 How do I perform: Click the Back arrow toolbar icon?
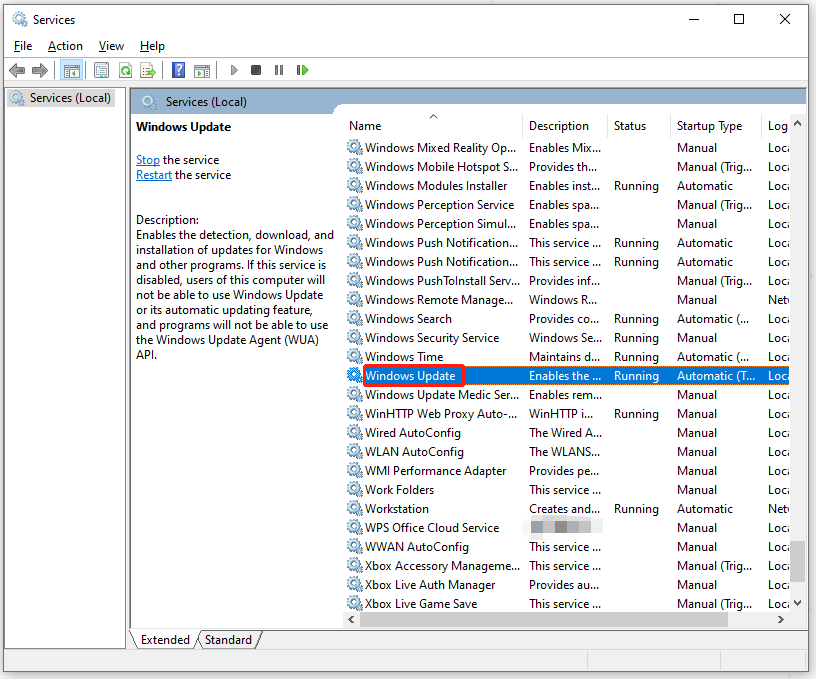17,70
